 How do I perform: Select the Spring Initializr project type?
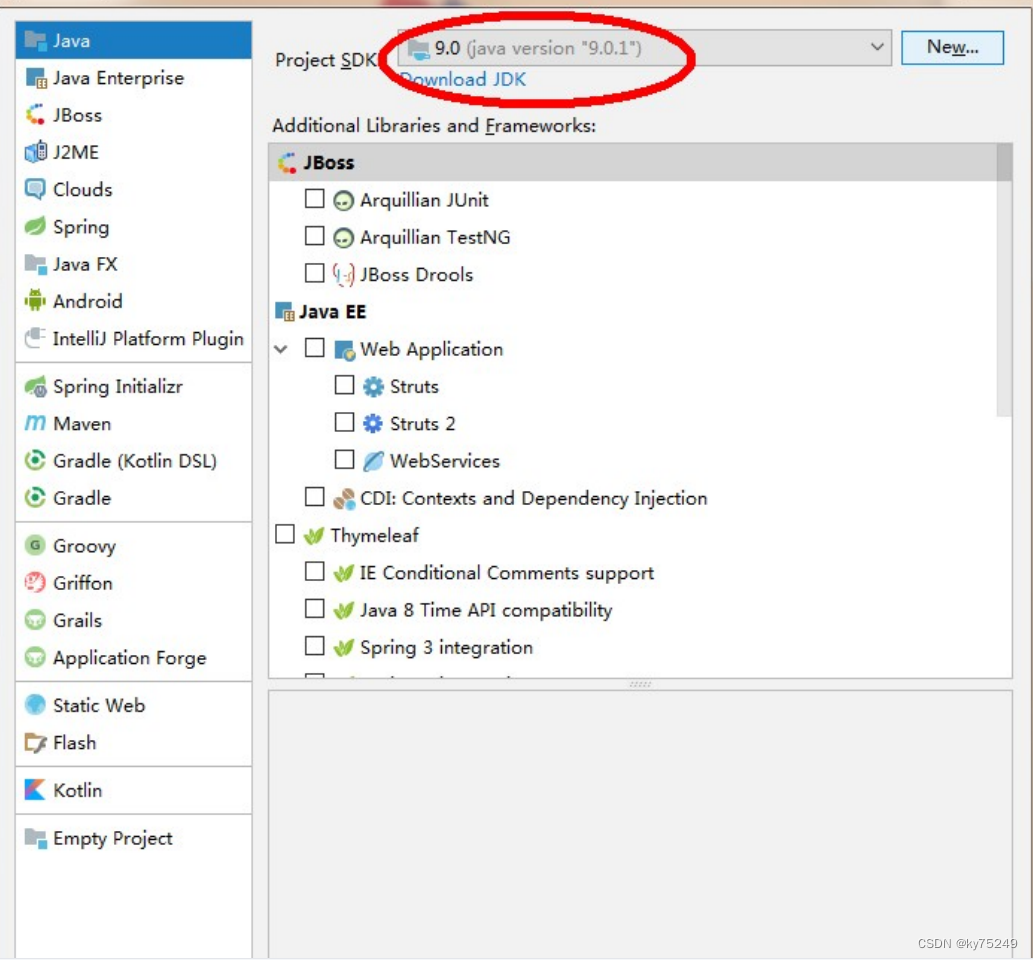134,386
